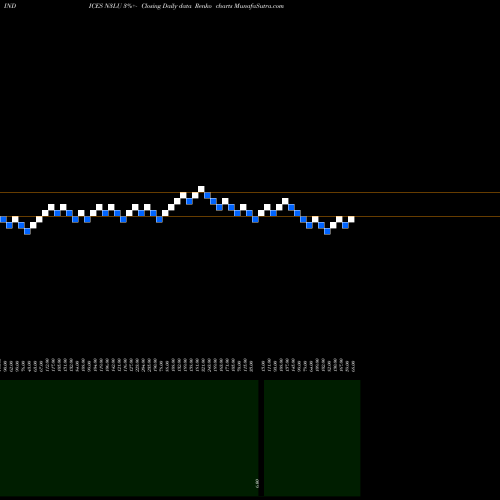Click the smaller right green volume panel
Image resolution: width=500 pixels, height=500 pixels.
(x=312, y=438)
